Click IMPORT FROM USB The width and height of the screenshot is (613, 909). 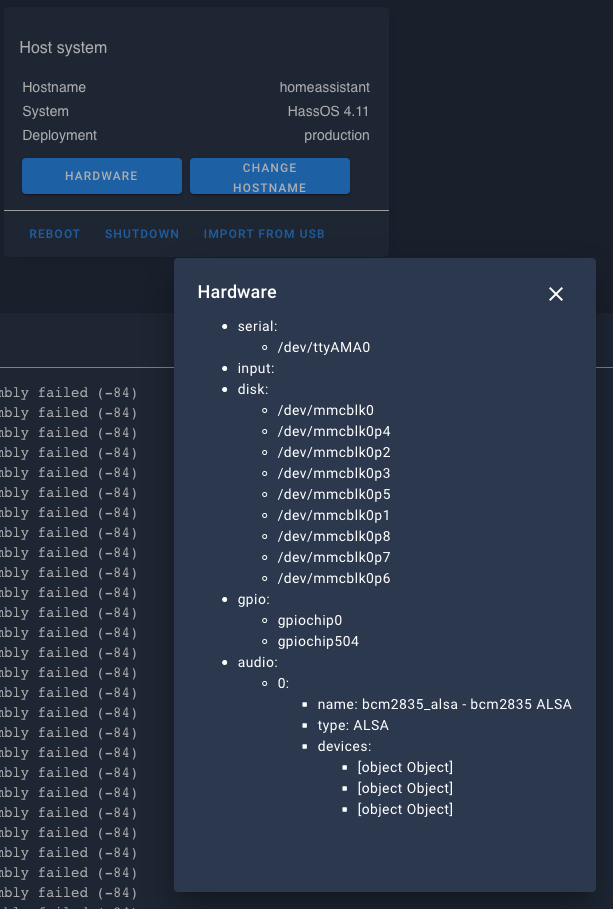(264, 234)
